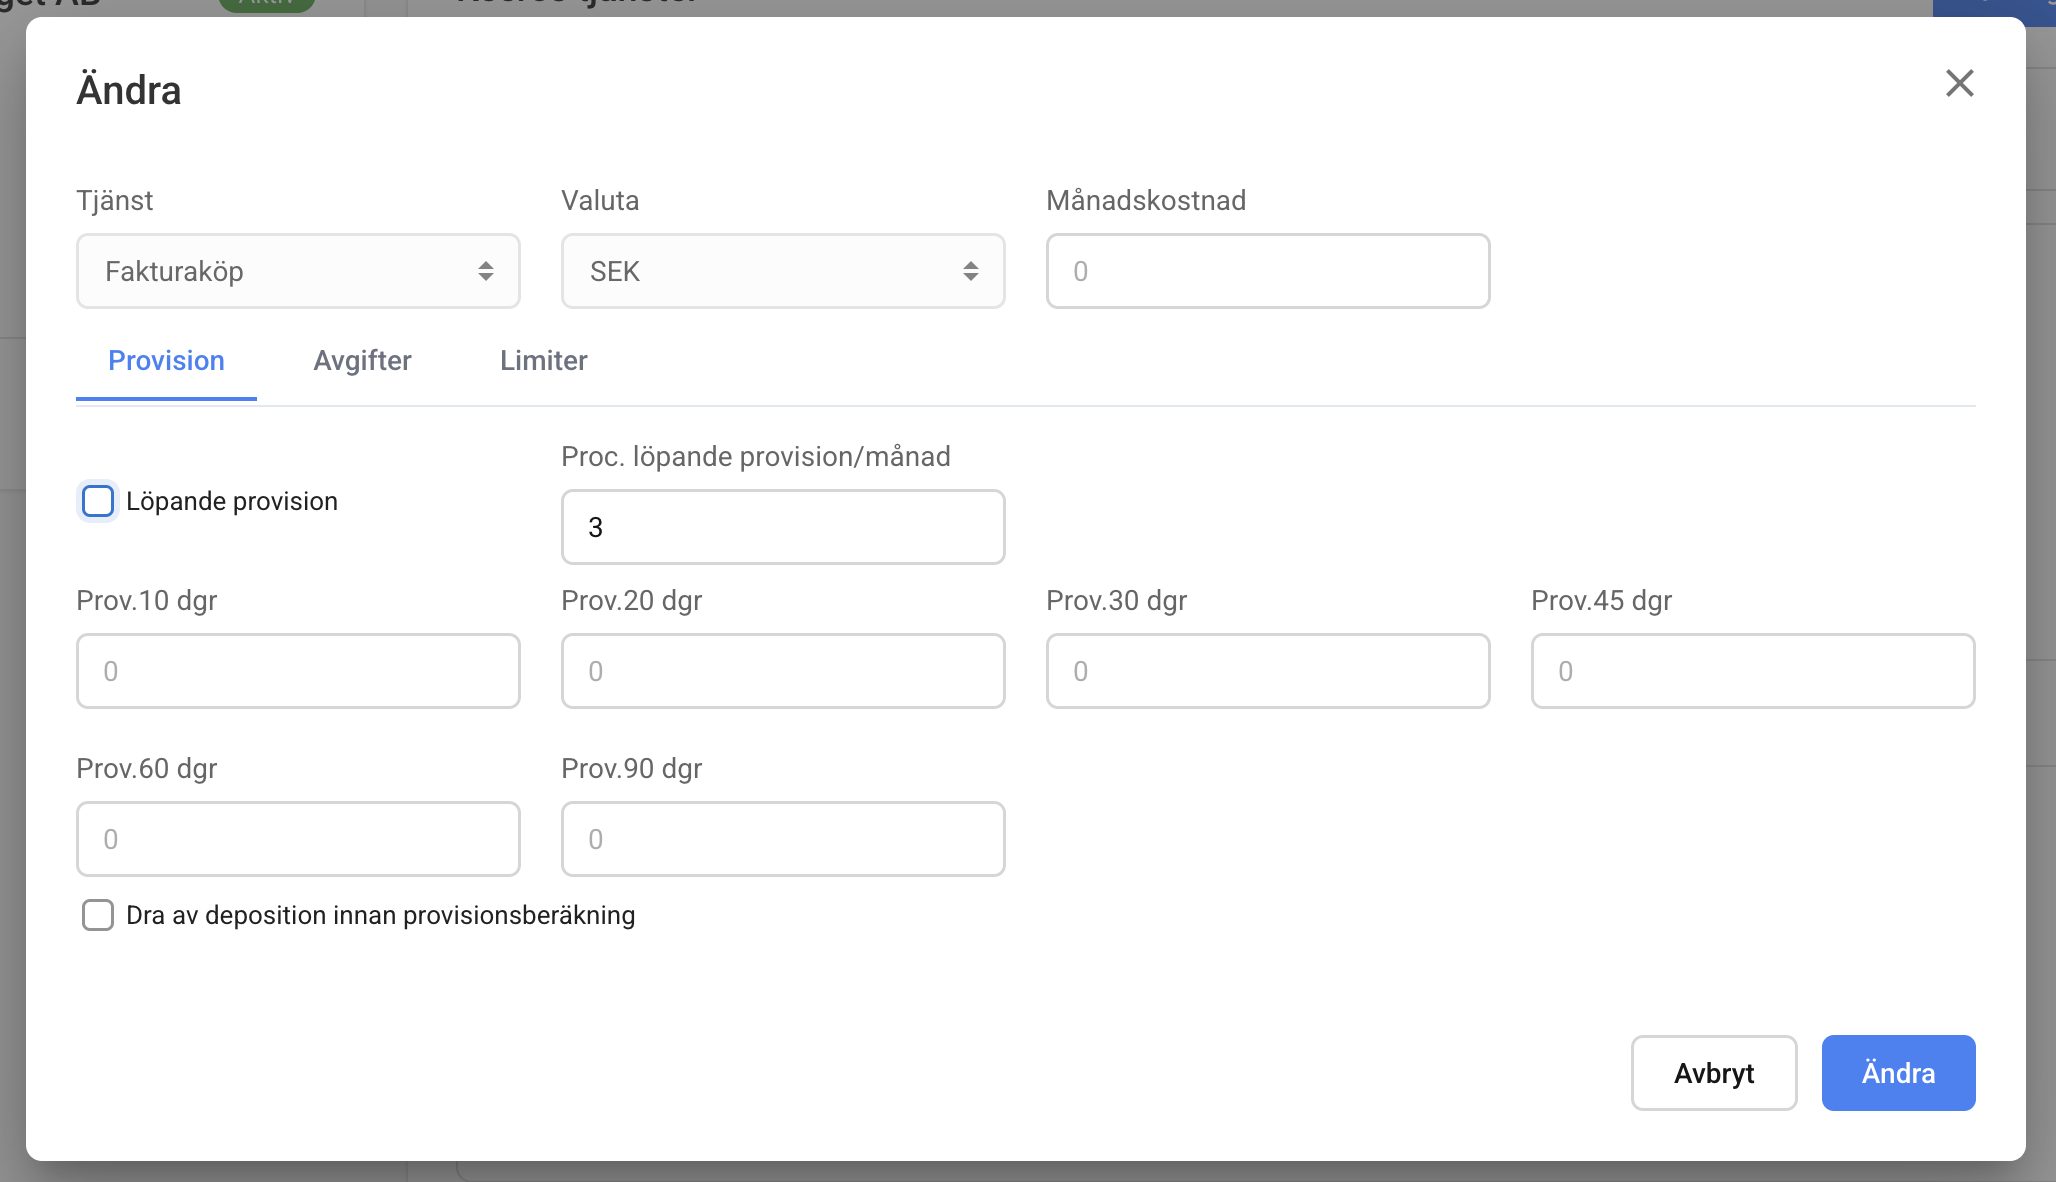Screen dimensions: 2056x1182
Task: Click the Prov.45 dgr input field
Action: (x=1752, y=671)
